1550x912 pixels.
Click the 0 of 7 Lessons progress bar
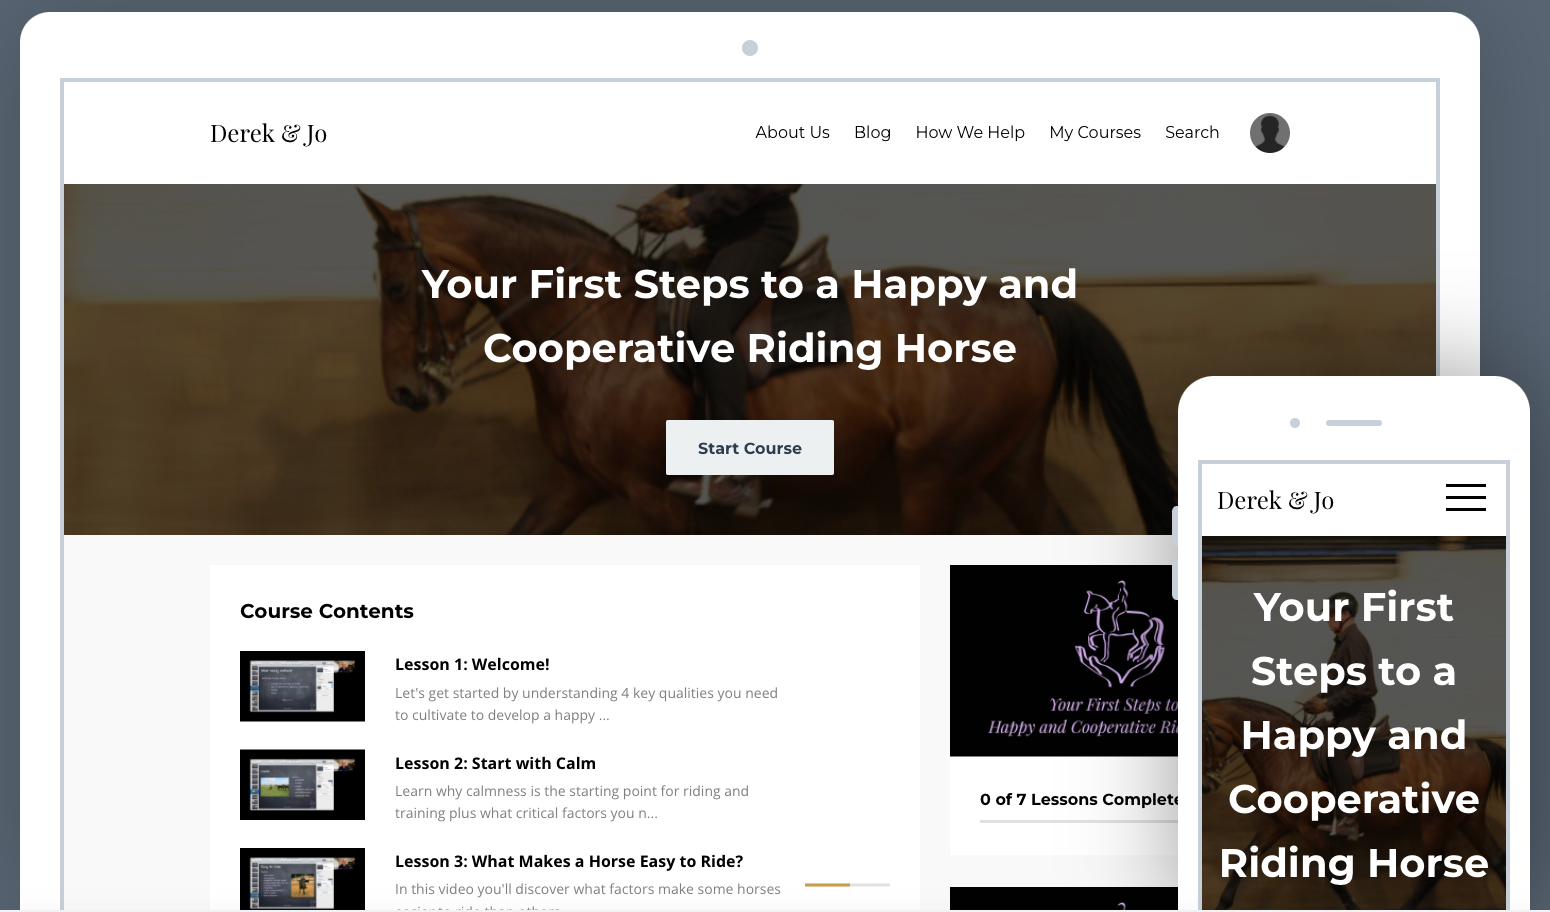1079,821
